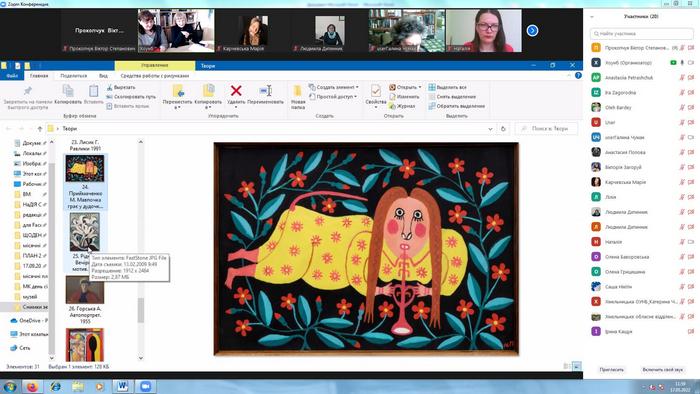700x394 pixels.
Task: Click the search field for Твори folder
Action: point(546,129)
